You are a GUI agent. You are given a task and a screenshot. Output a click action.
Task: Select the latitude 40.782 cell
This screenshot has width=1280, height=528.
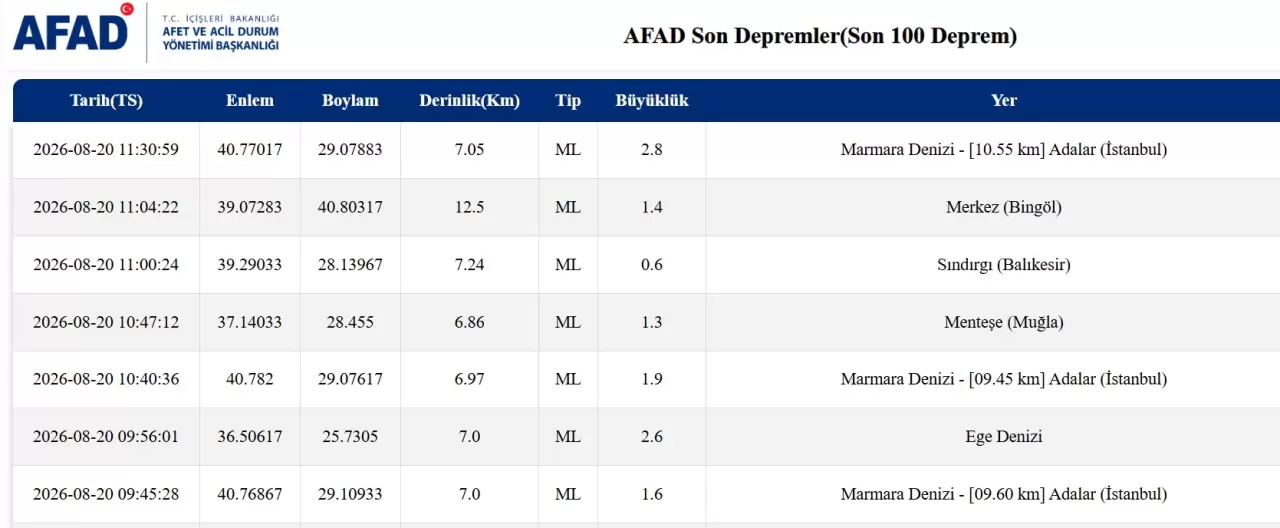(250, 379)
